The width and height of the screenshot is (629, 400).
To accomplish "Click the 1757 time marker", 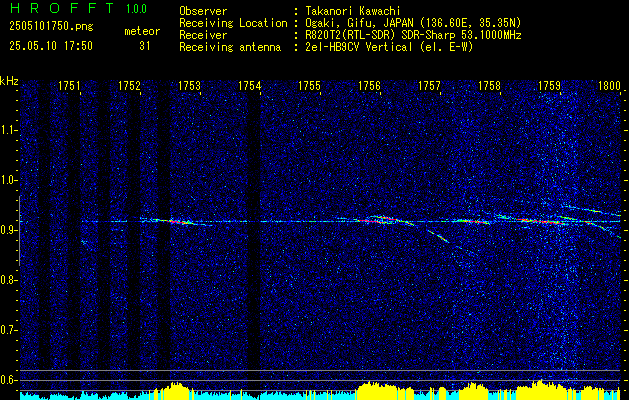I will (429, 85).
